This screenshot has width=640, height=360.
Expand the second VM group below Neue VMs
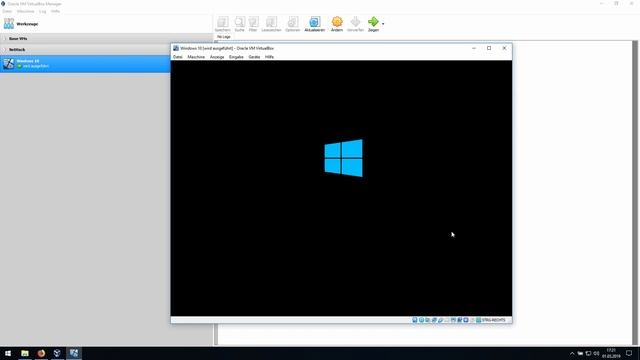[x=5, y=49]
